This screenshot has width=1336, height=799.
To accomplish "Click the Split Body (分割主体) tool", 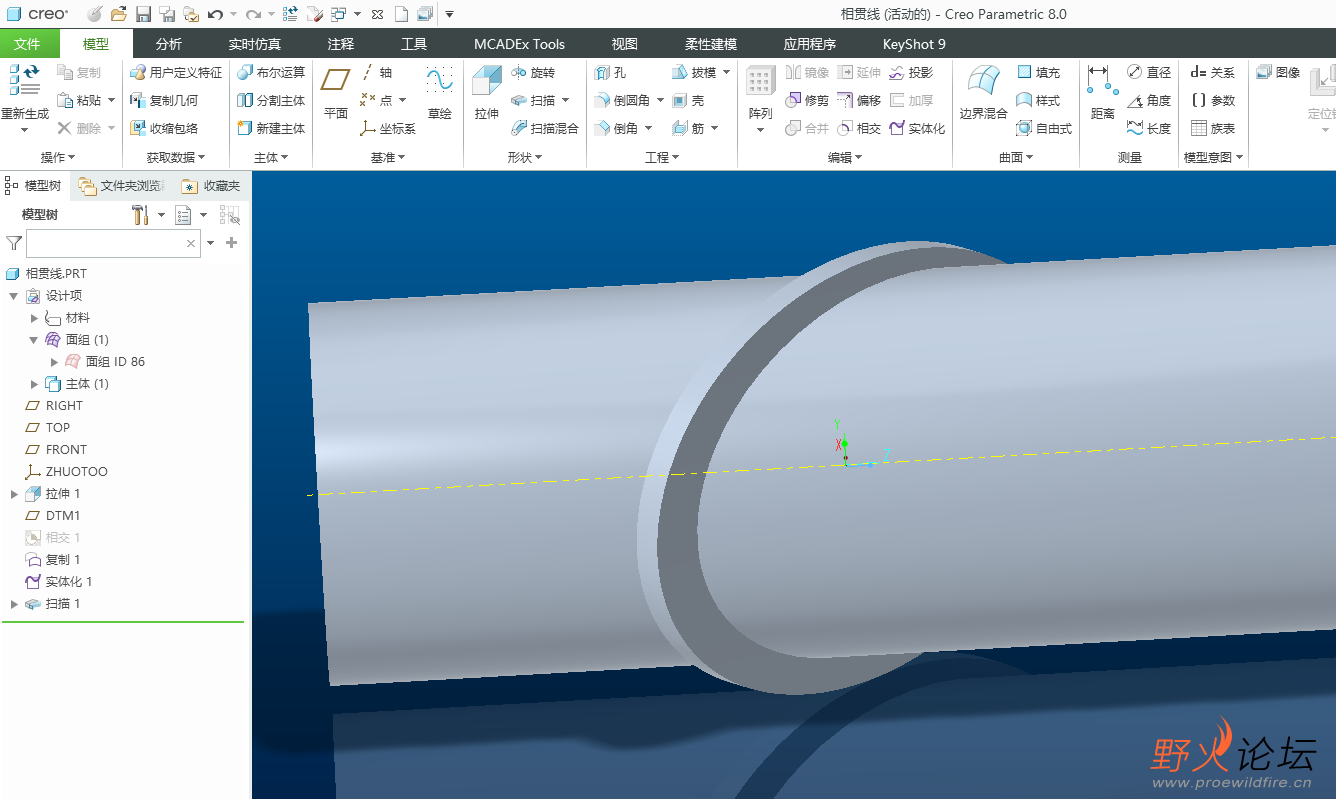I will click(x=271, y=101).
